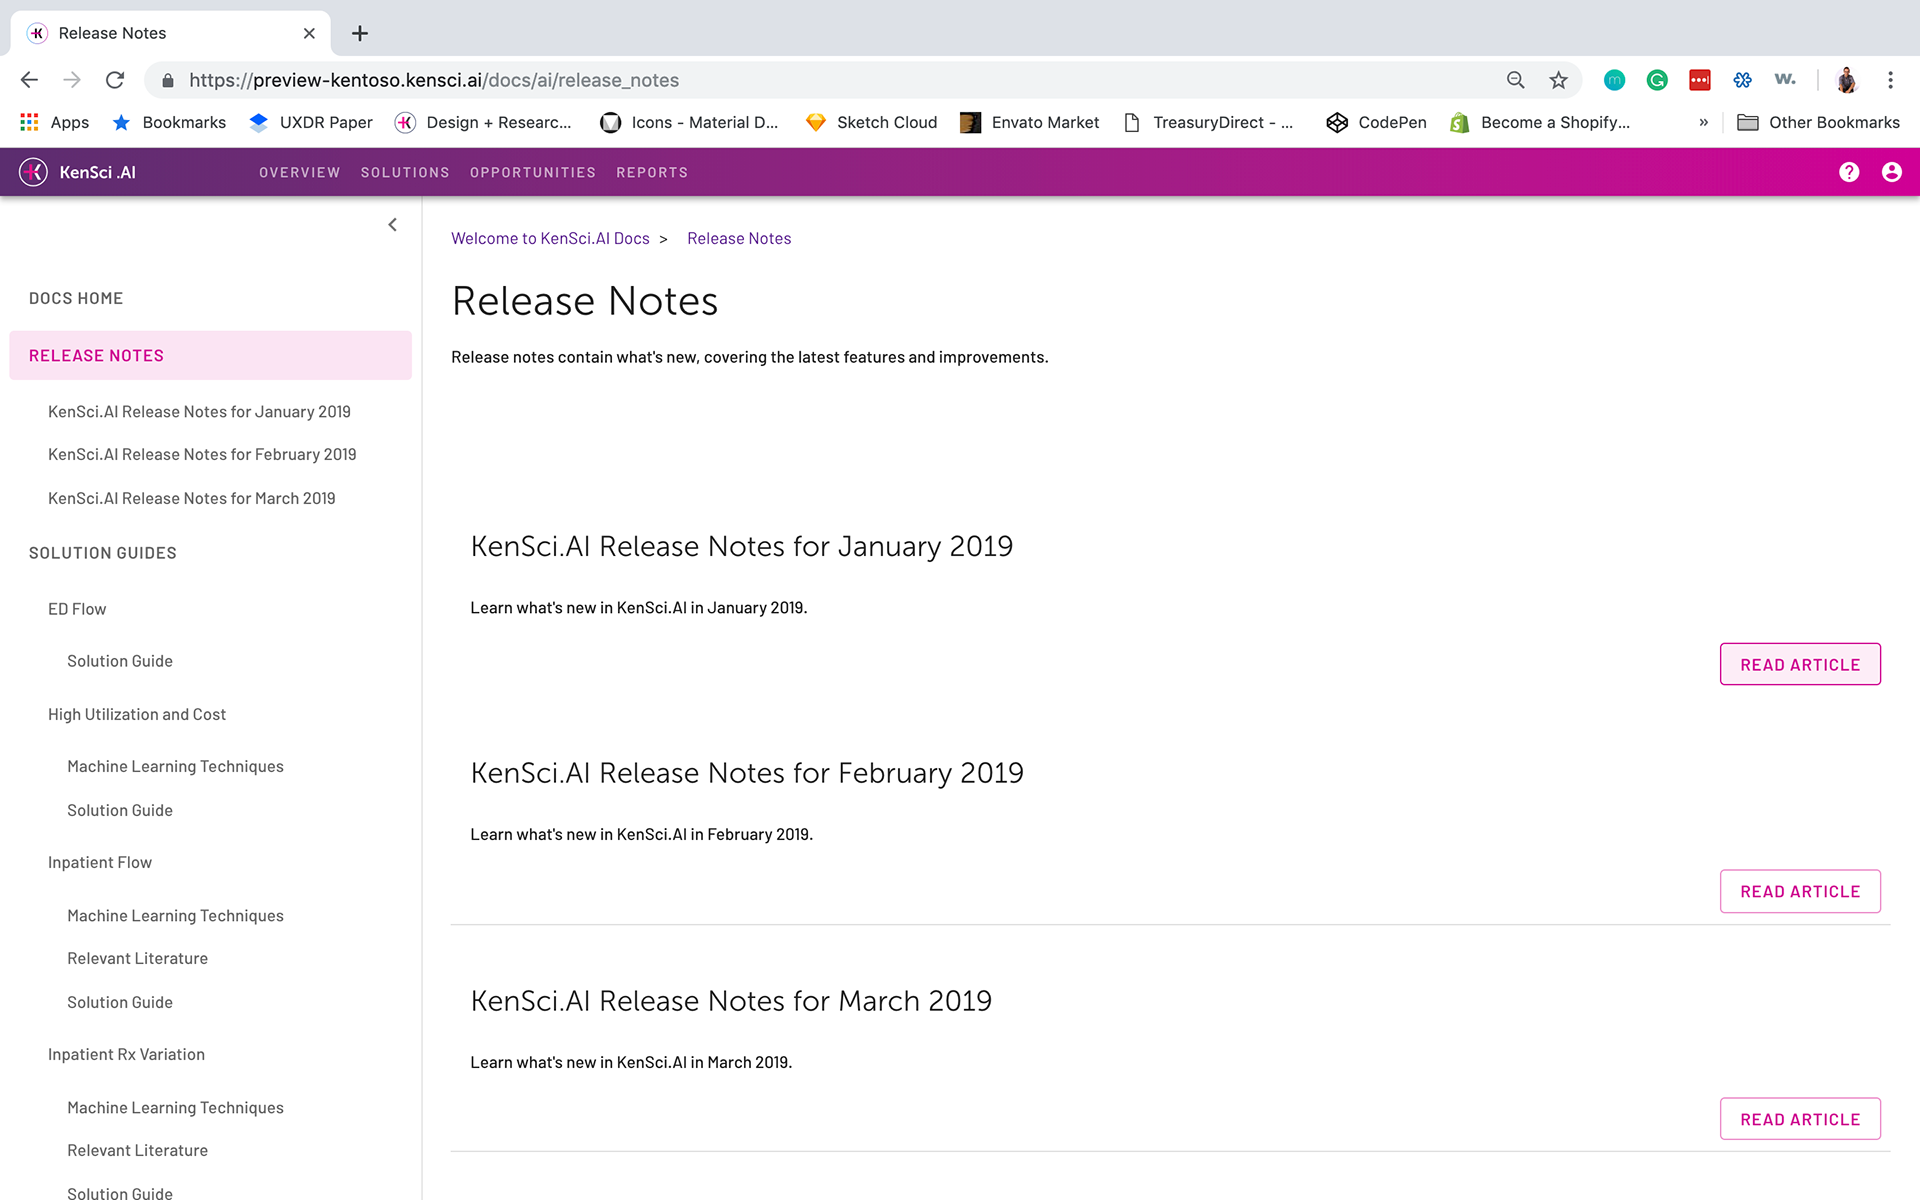Viewport: 1920px width, 1200px height.
Task: Go to the OVERVIEW nav item
Action: (x=300, y=173)
